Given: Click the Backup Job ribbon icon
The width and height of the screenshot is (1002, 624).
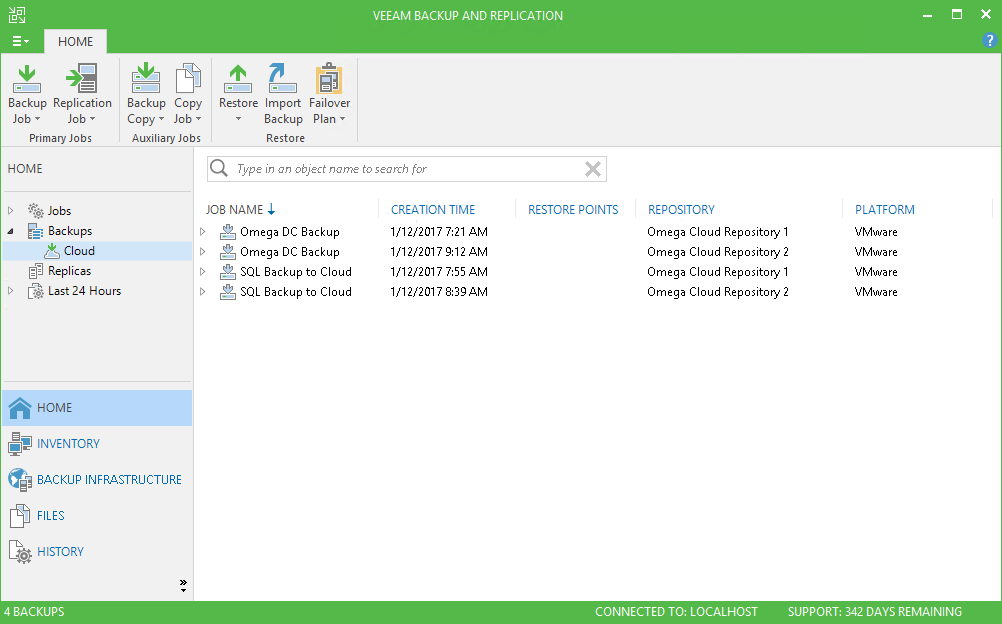Looking at the screenshot, I should tap(27, 79).
